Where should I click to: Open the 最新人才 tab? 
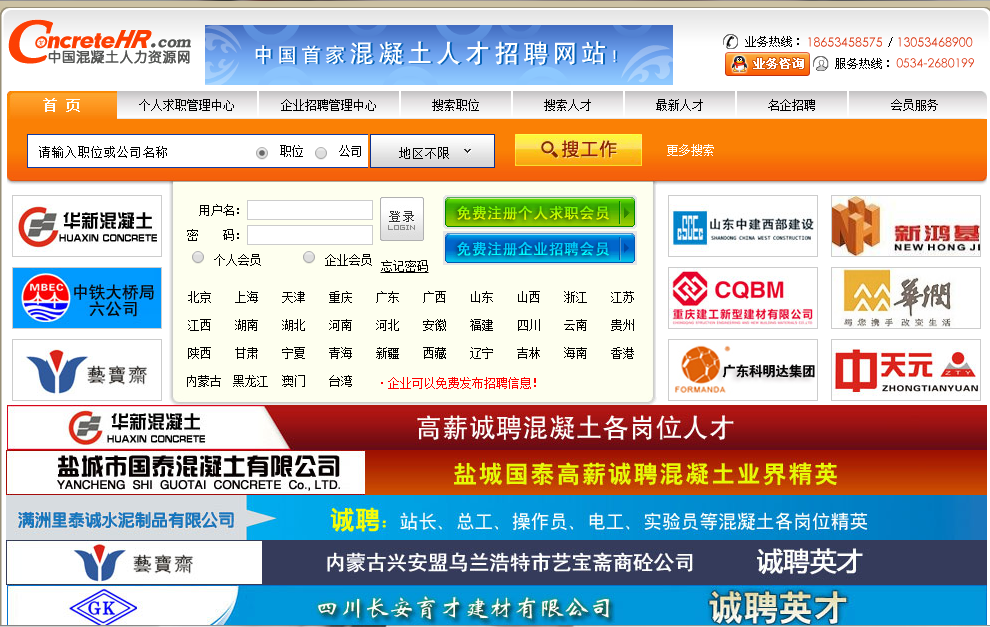680,105
